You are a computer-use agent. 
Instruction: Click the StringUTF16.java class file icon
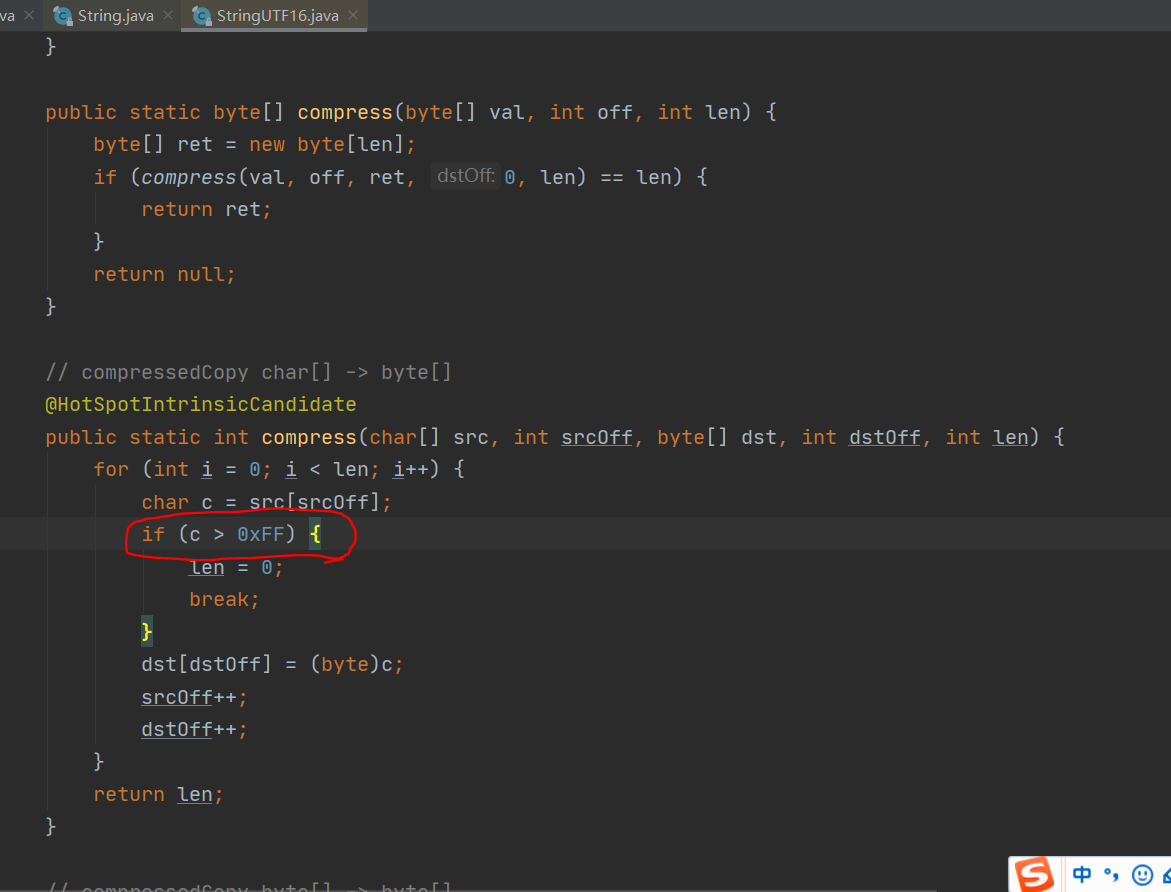(x=202, y=16)
